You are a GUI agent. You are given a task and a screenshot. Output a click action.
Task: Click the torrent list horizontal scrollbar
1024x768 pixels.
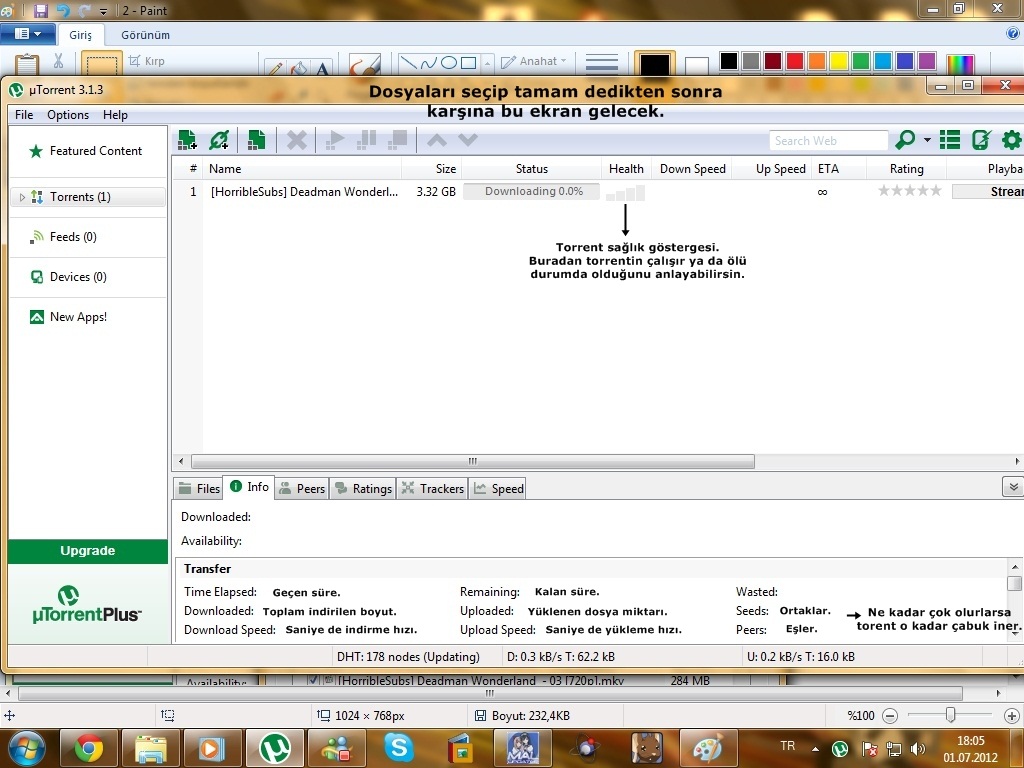coord(473,462)
